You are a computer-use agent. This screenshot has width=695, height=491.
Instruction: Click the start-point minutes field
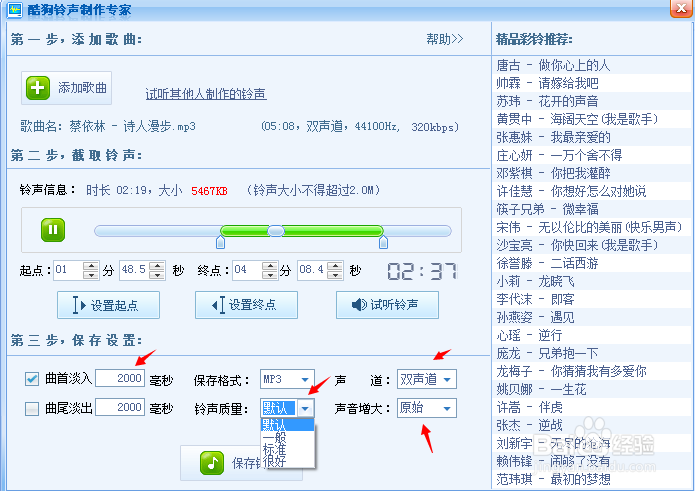point(68,270)
